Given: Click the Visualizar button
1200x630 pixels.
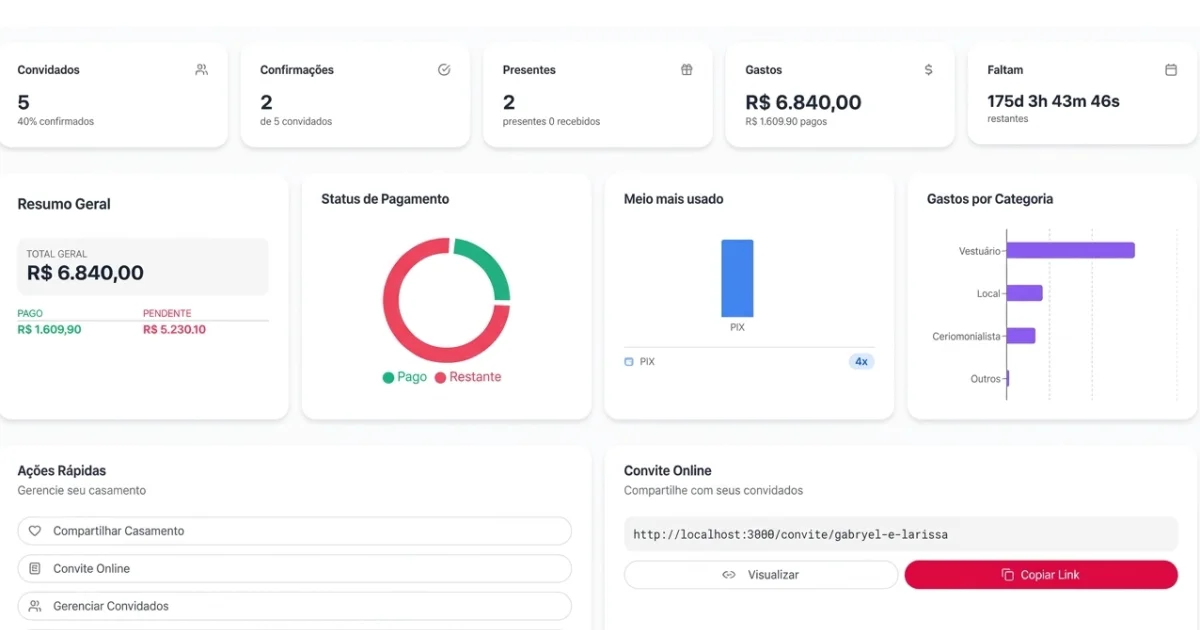Looking at the screenshot, I should [x=761, y=575].
